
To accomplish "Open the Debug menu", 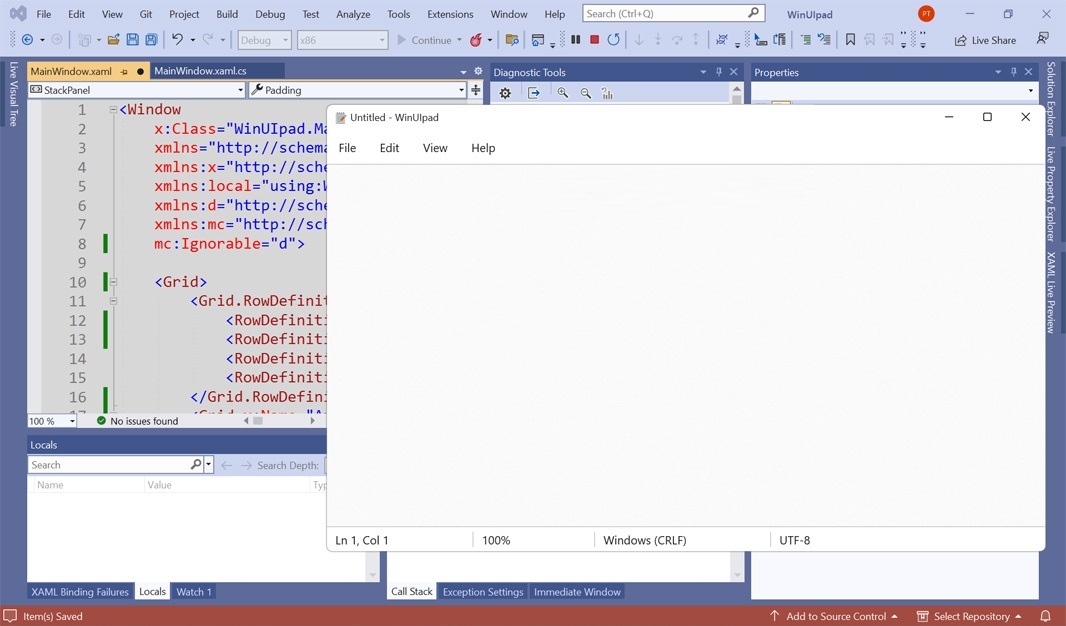I will 269,14.
